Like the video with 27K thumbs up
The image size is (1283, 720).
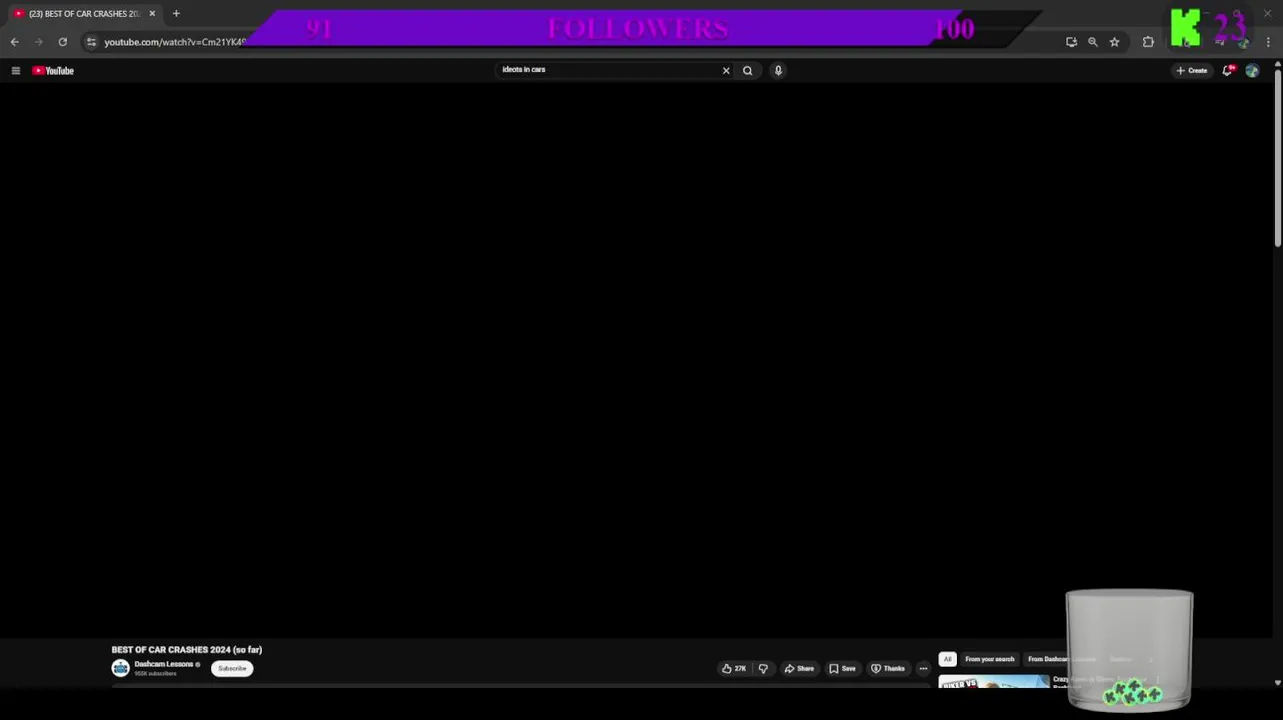[x=734, y=668]
